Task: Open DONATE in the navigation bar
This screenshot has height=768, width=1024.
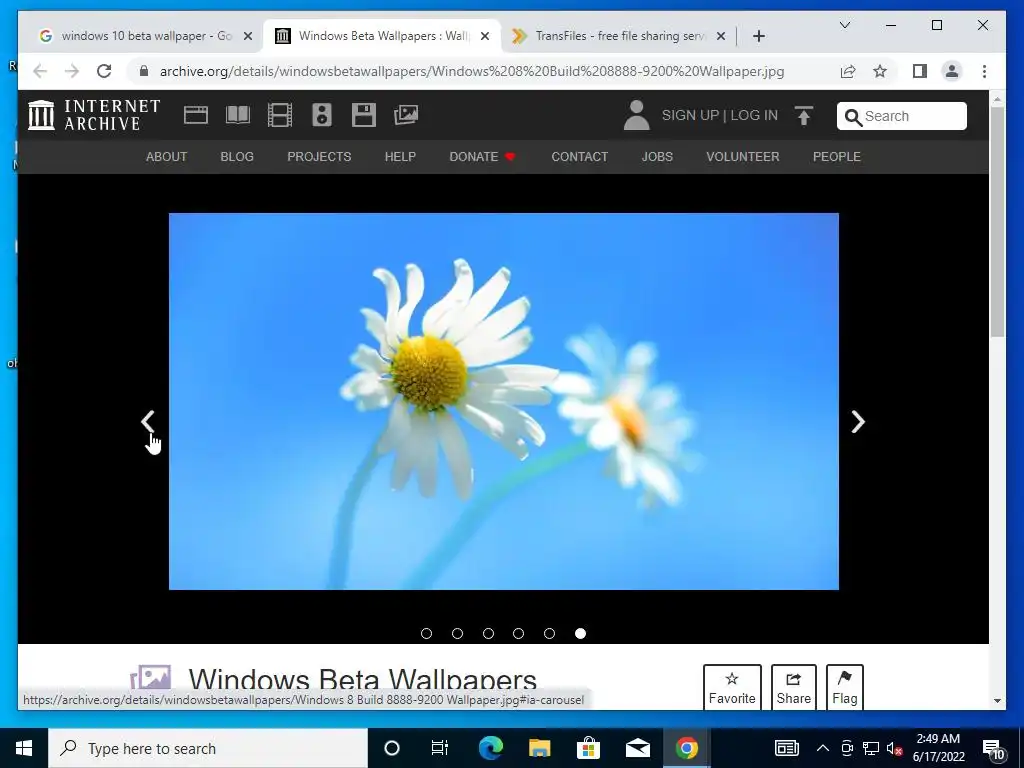Action: coord(482,157)
